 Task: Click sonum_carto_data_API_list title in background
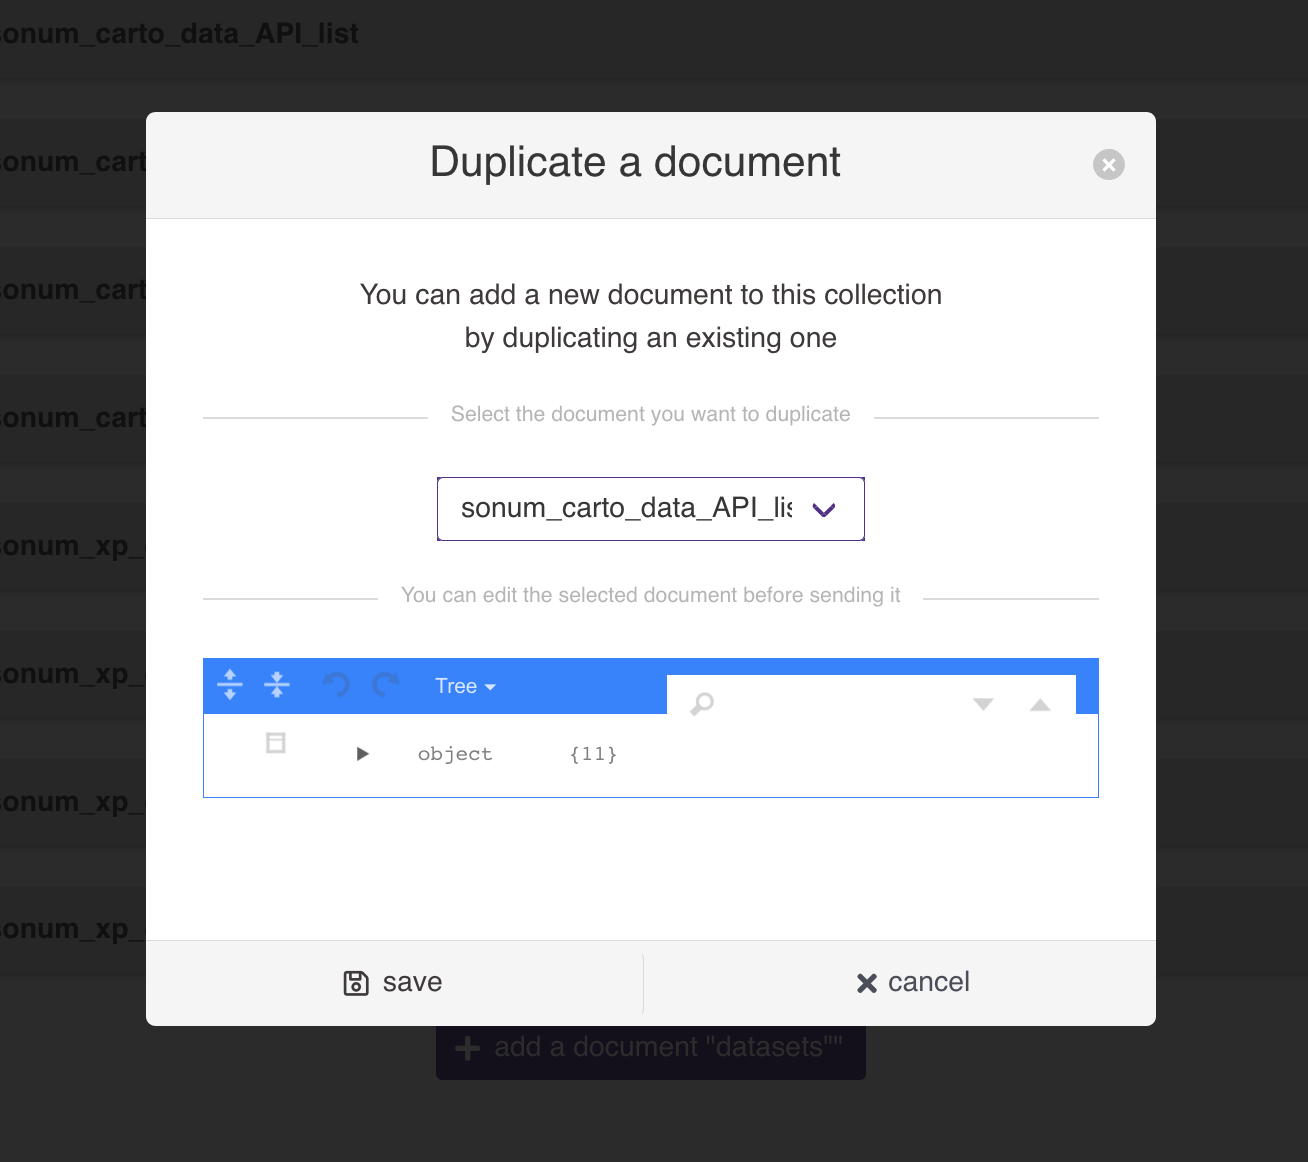pyautogui.click(x=179, y=34)
